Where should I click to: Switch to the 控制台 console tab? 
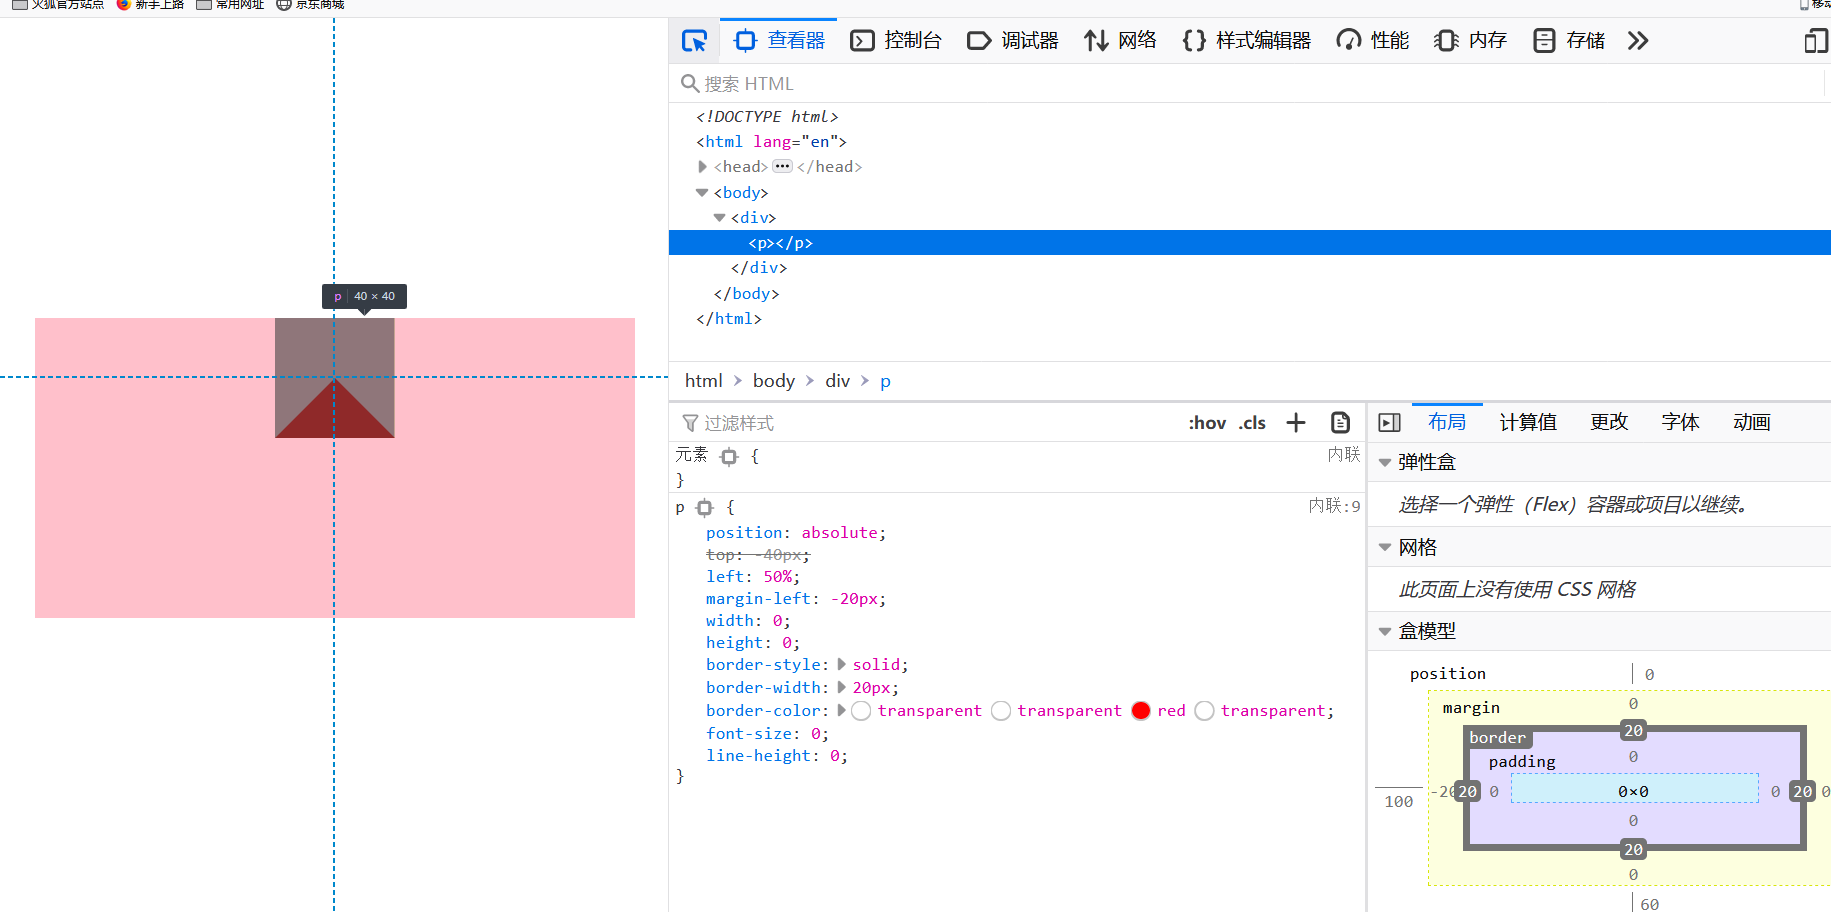click(x=896, y=41)
